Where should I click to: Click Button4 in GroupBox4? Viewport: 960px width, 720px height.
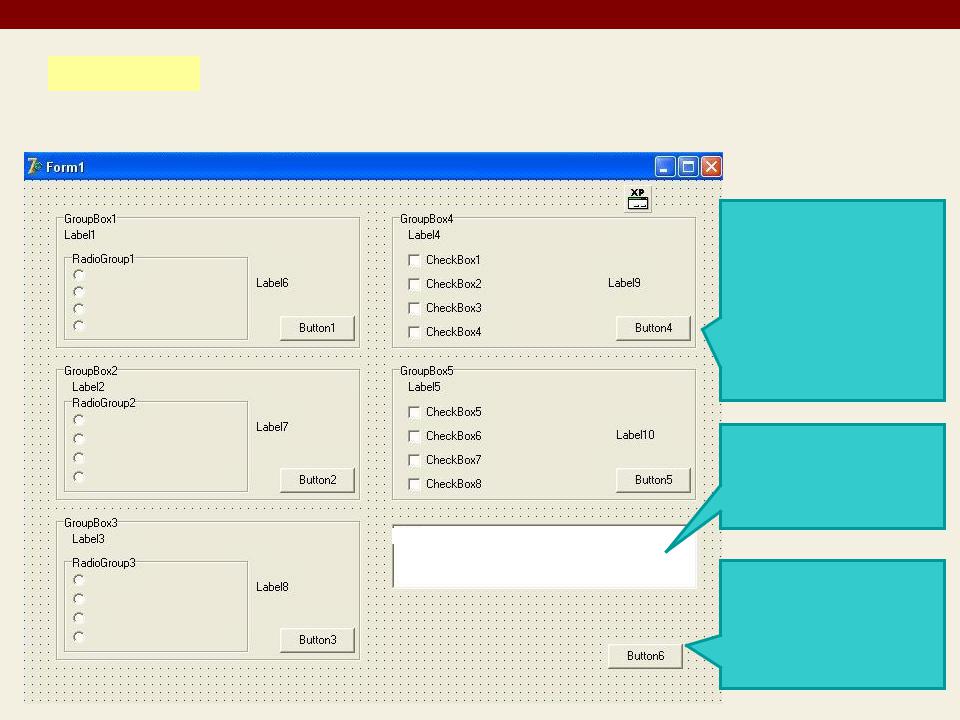(x=653, y=328)
